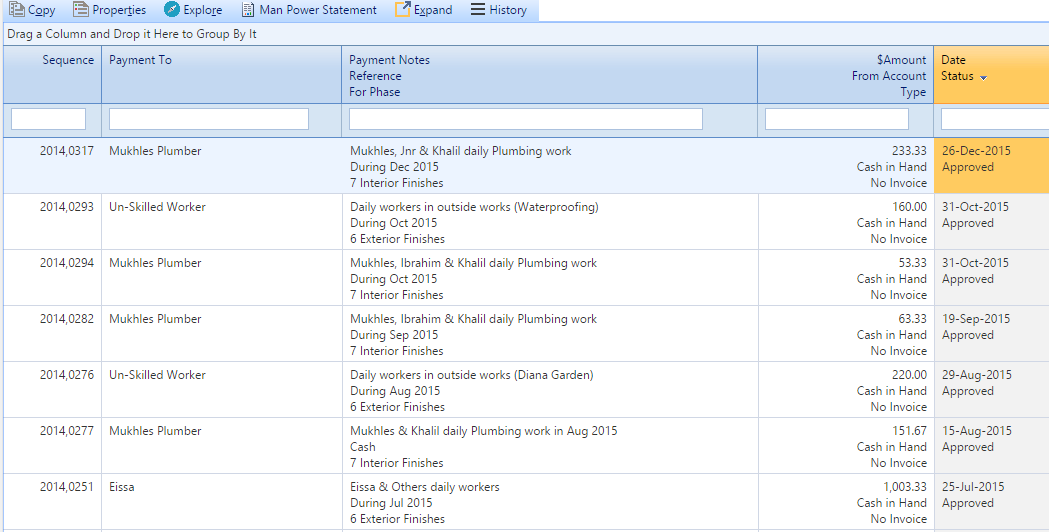
Task: Click the Expand arrow icon
Action: [x=402, y=9]
